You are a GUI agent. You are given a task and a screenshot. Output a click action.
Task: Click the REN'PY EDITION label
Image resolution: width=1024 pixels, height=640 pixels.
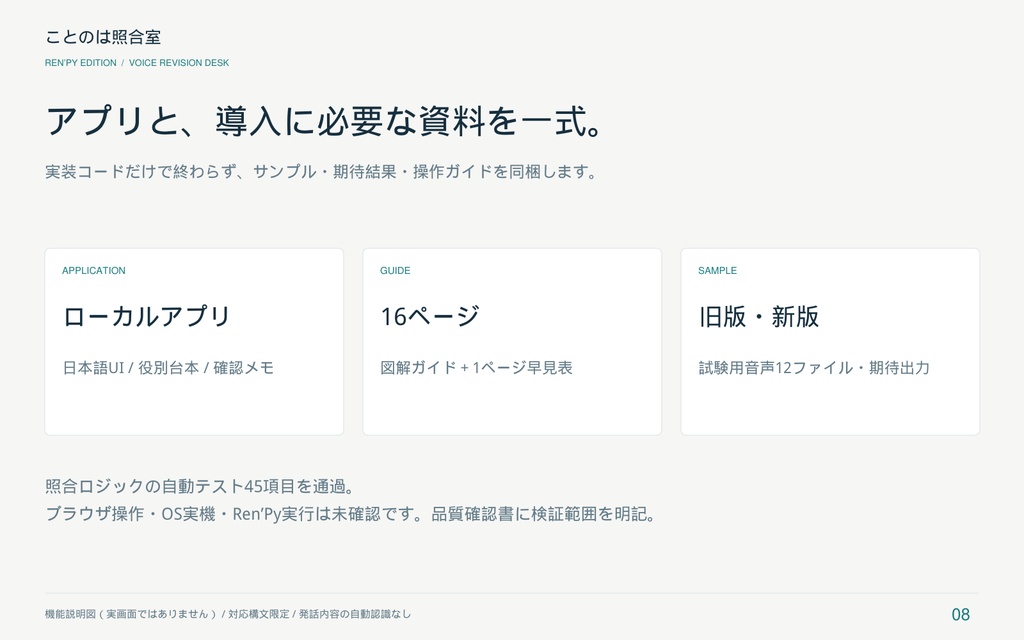(x=80, y=63)
